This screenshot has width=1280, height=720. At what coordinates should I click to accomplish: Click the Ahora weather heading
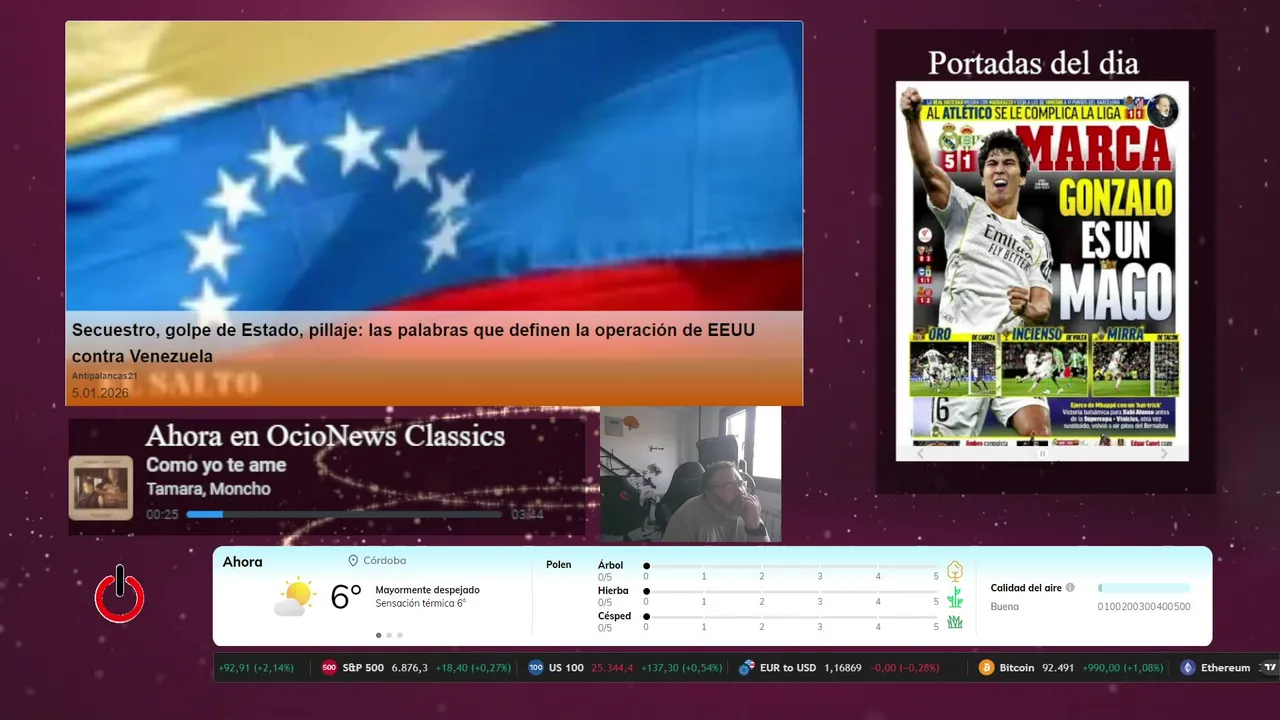(242, 562)
